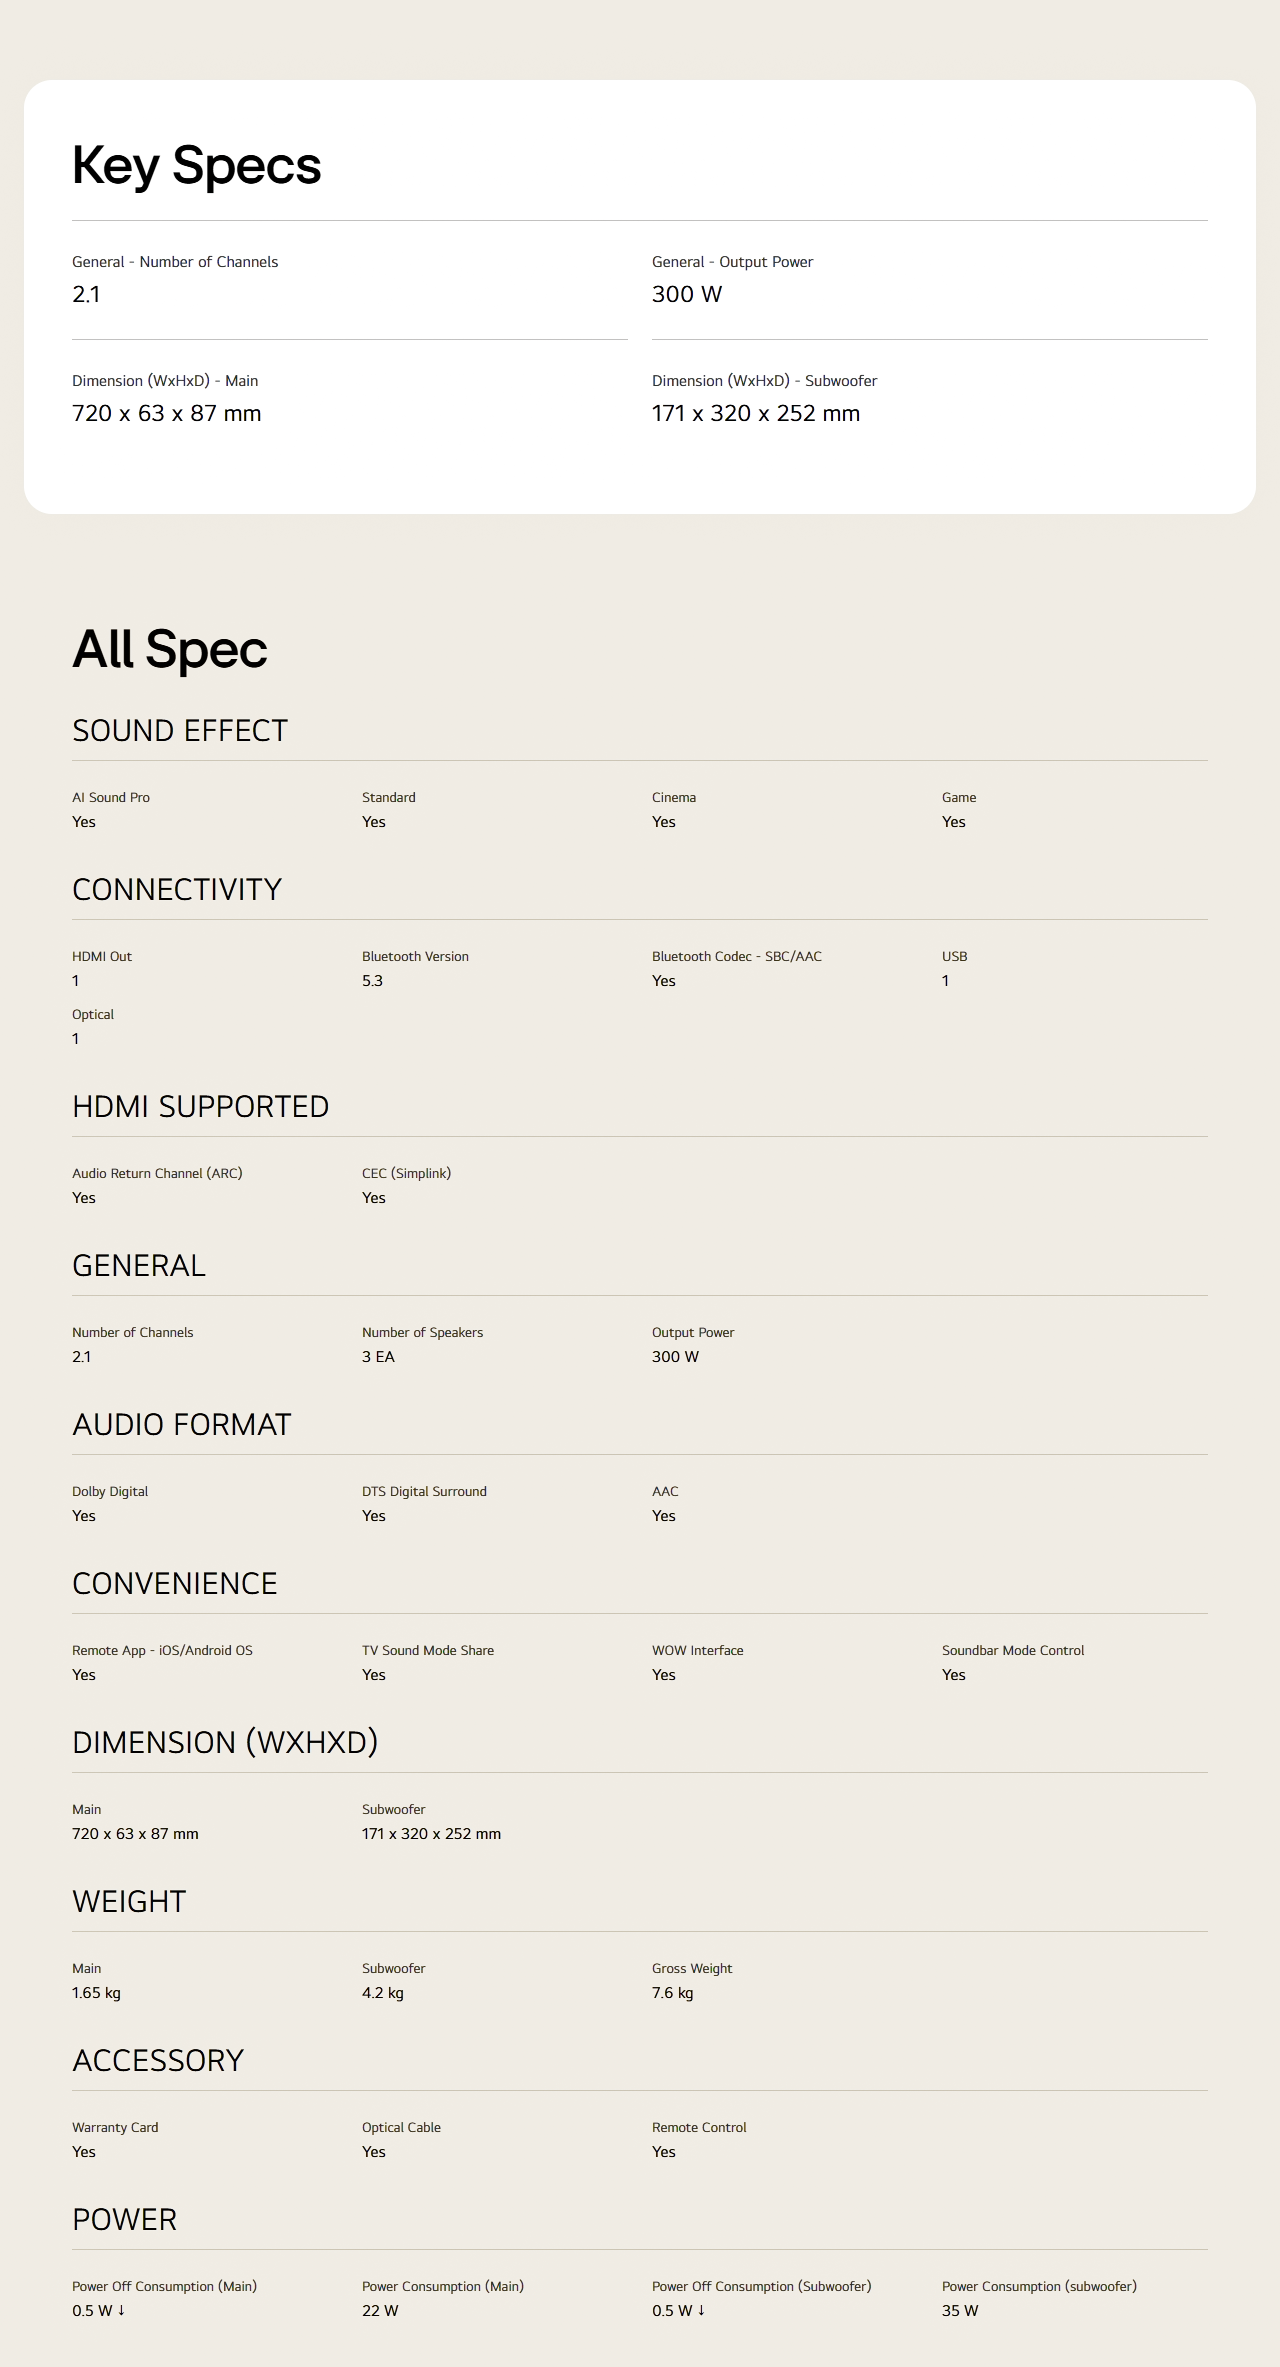Select the Soundbar Mode Control label
This screenshot has width=1280, height=2367.
[1013, 1651]
